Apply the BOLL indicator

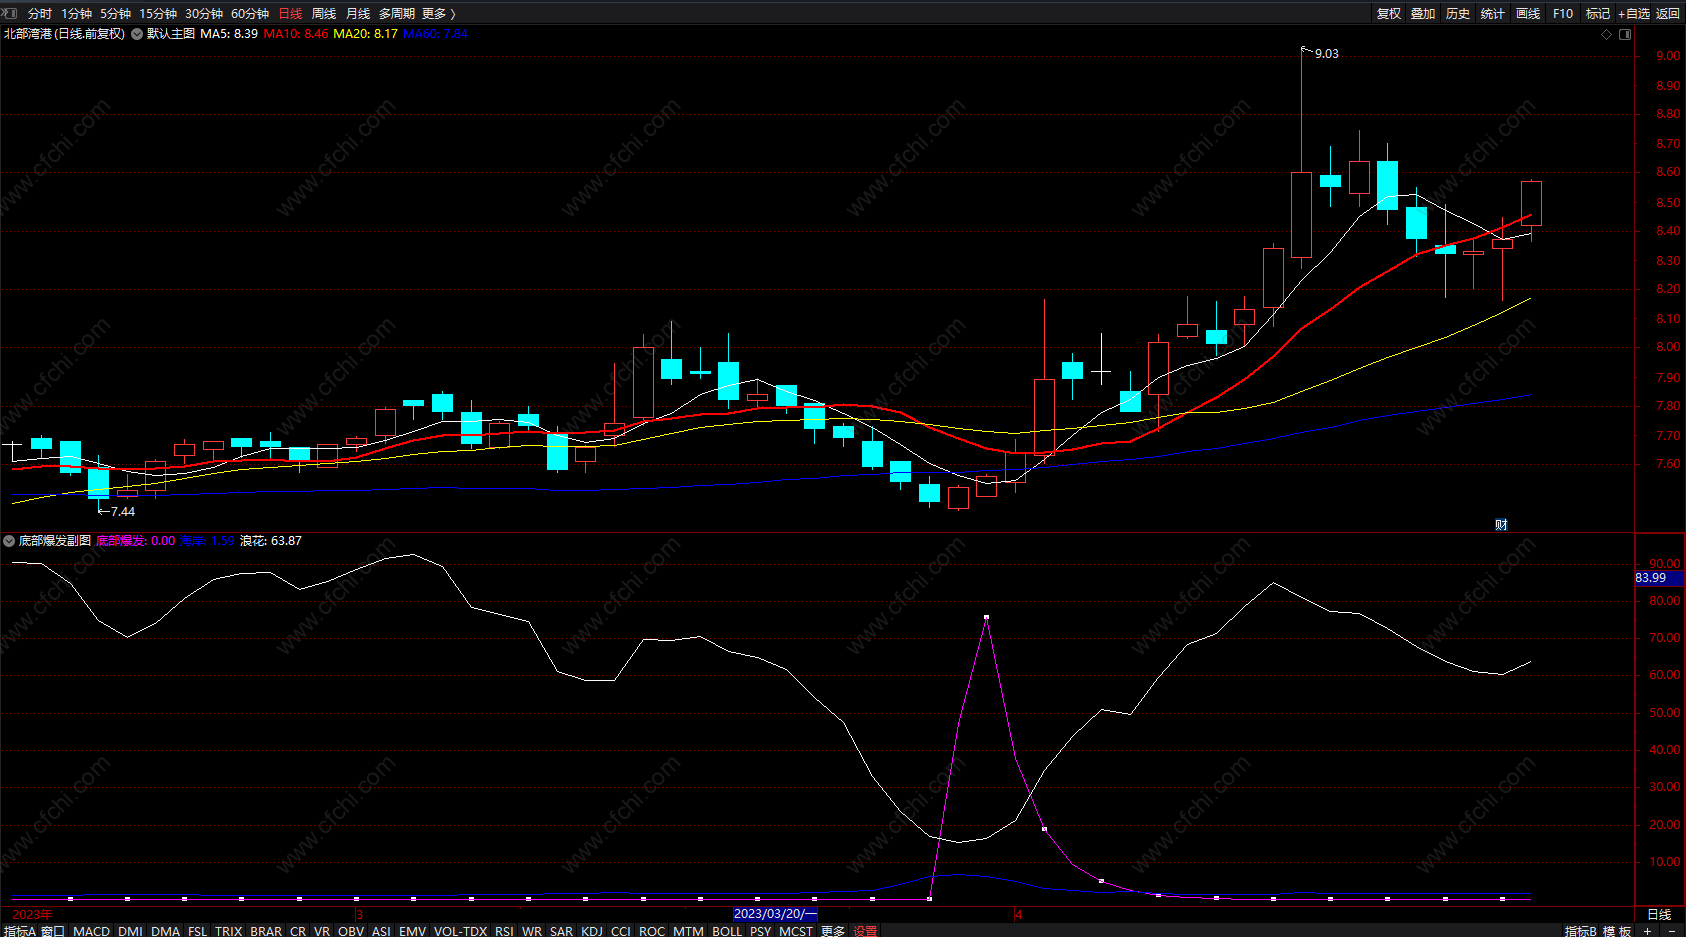coord(727,931)
